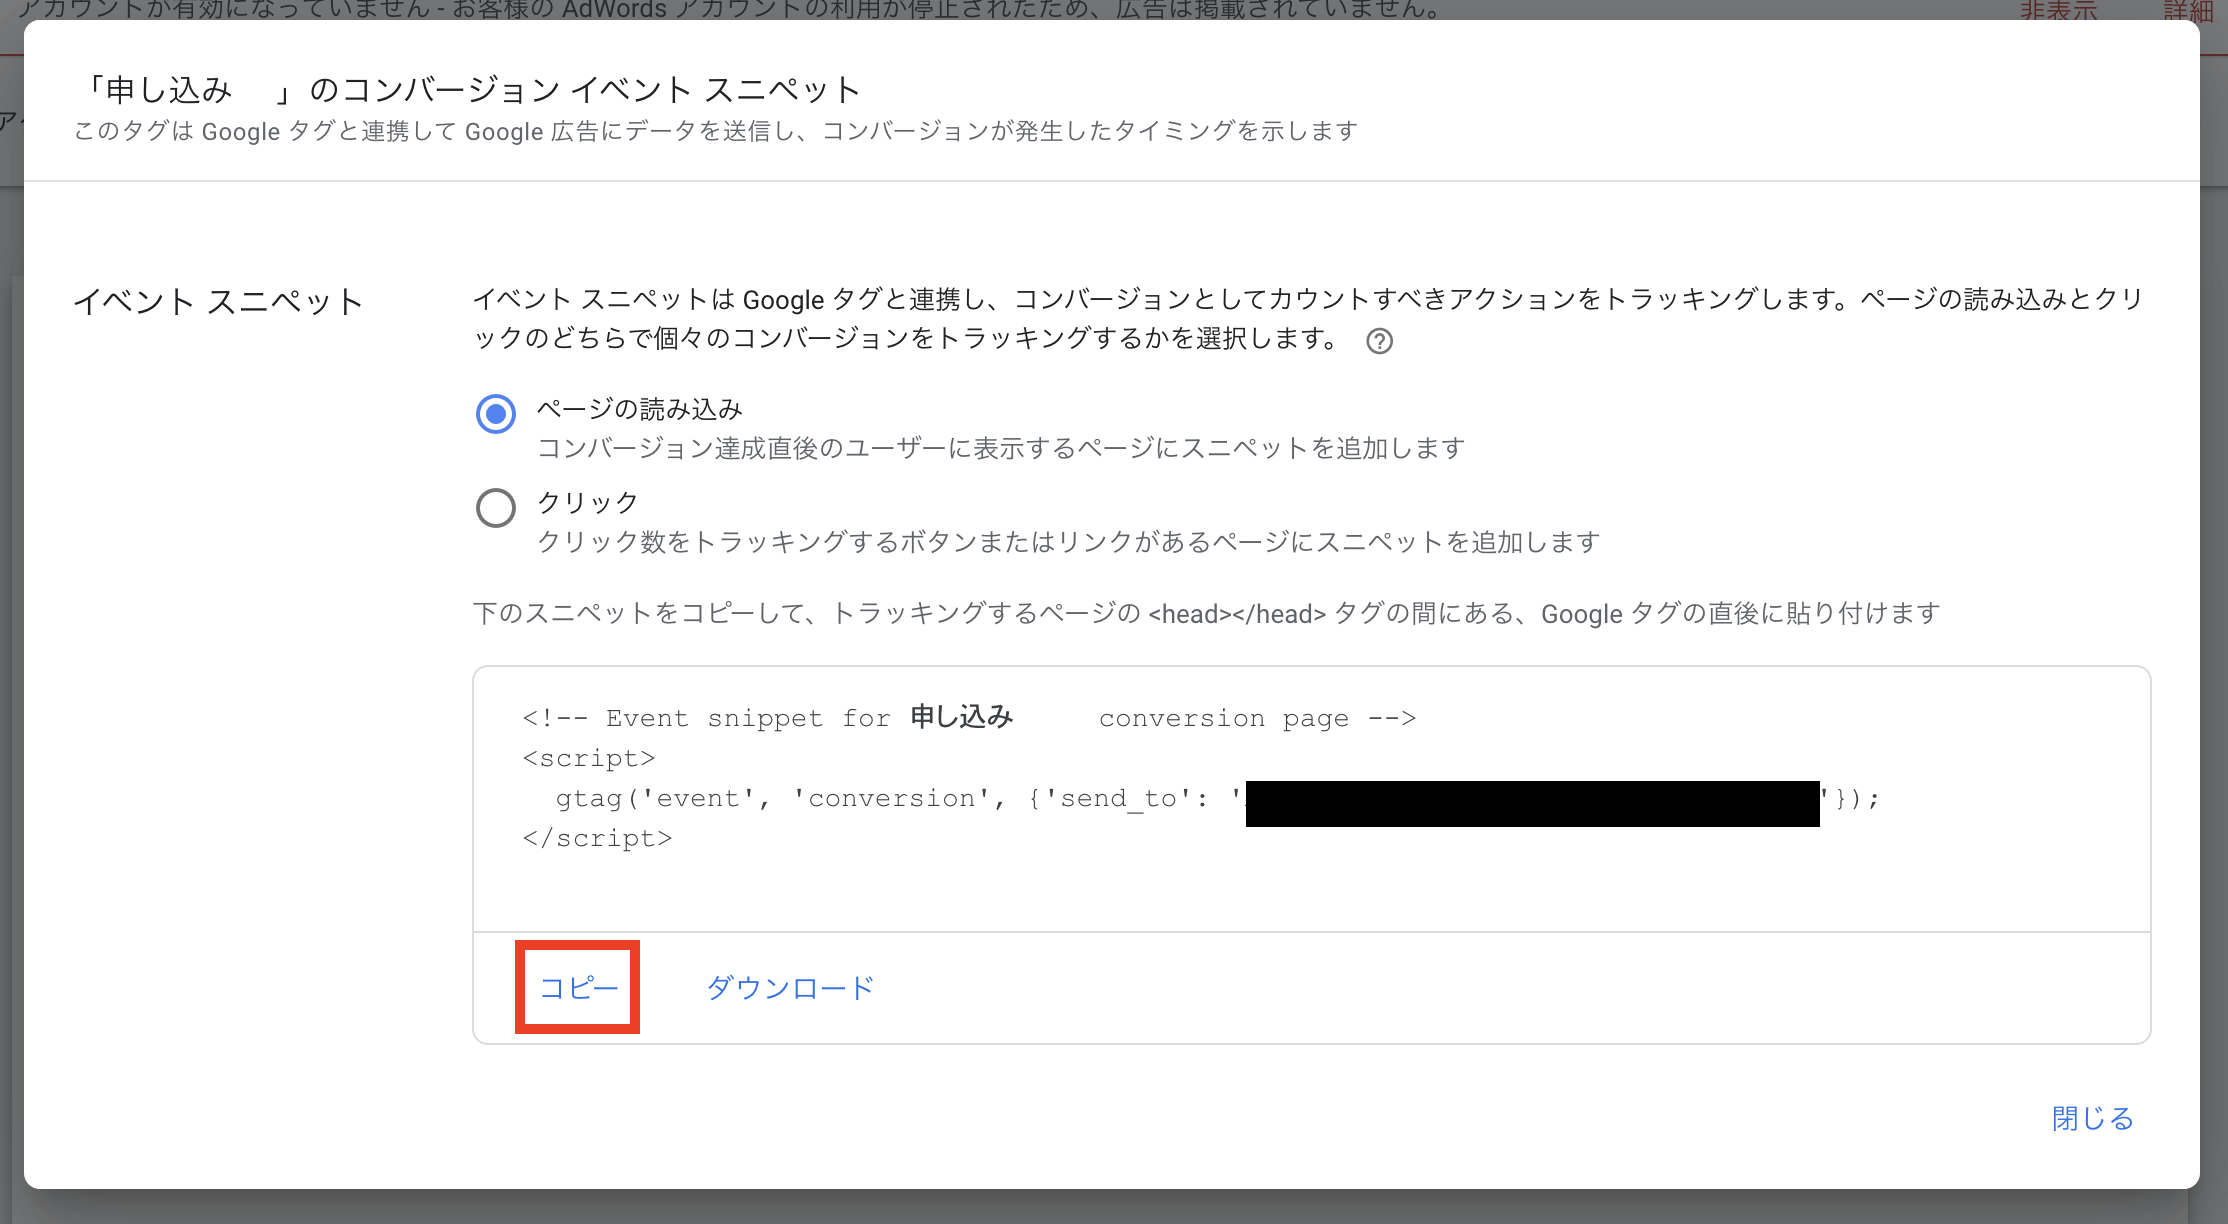Select the ページの読み込み radio button
This screenshot has height=1224, width=2228.
coord(496,413)
